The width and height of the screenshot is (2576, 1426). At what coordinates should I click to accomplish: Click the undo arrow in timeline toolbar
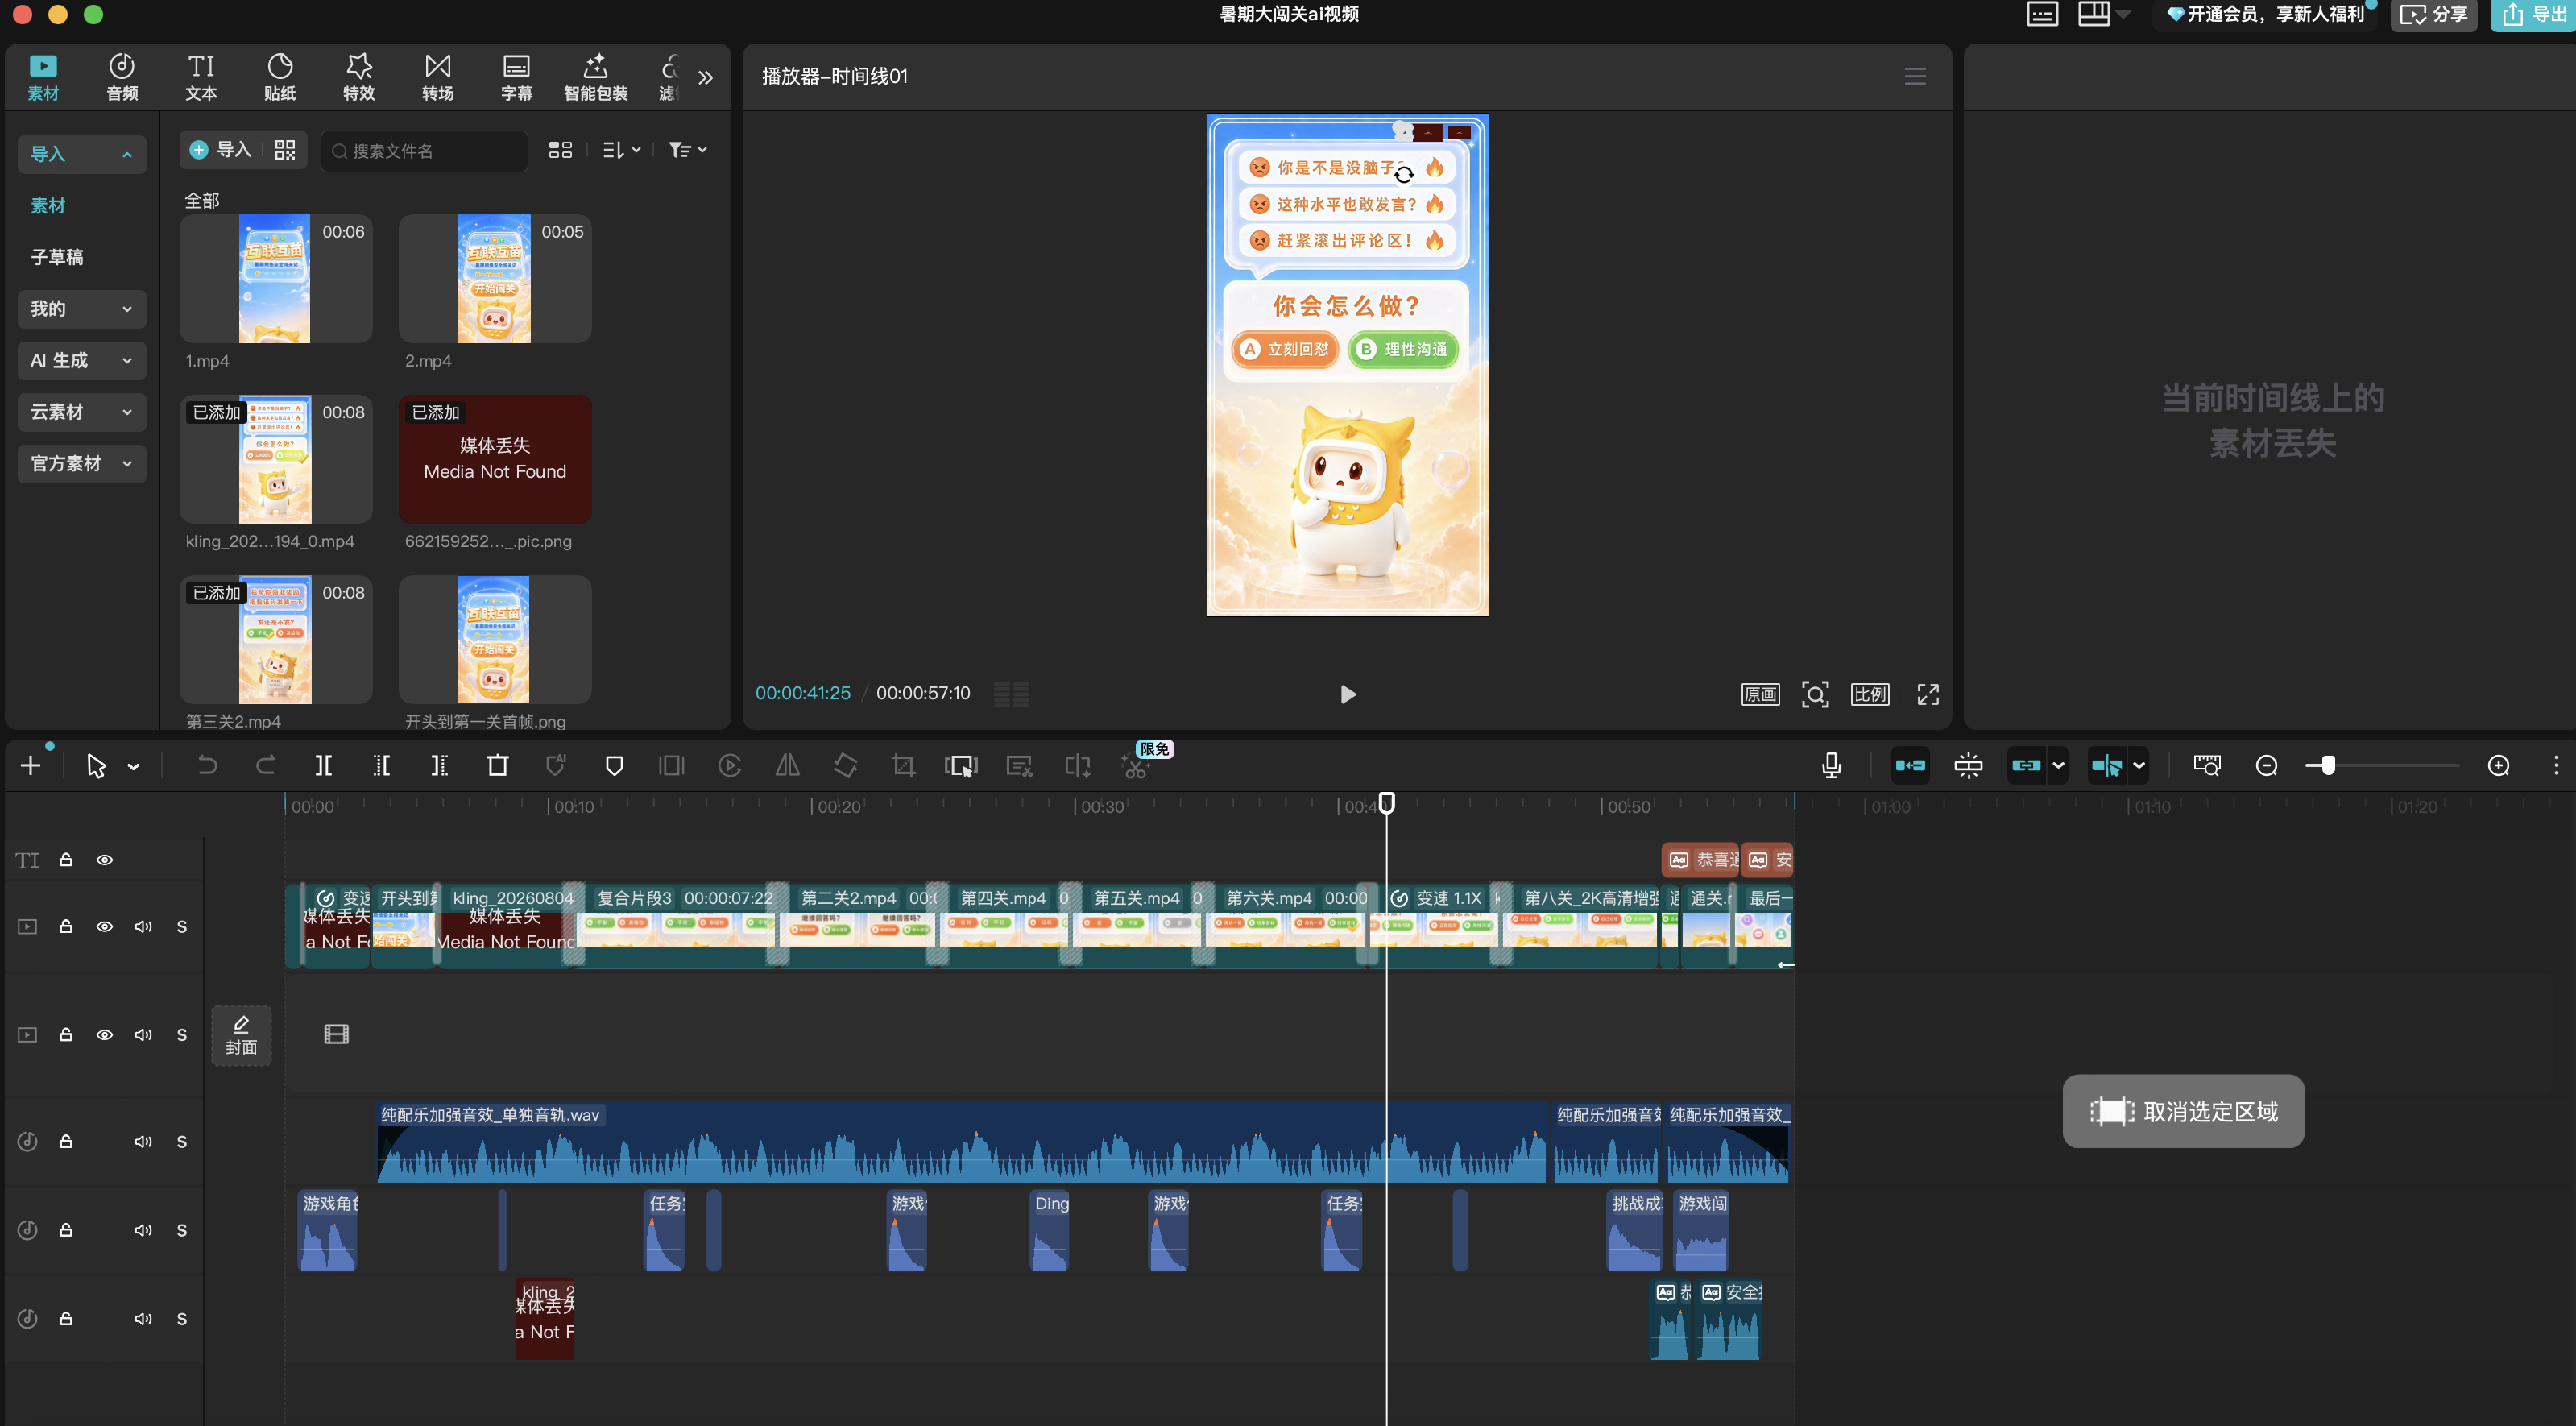207,765
